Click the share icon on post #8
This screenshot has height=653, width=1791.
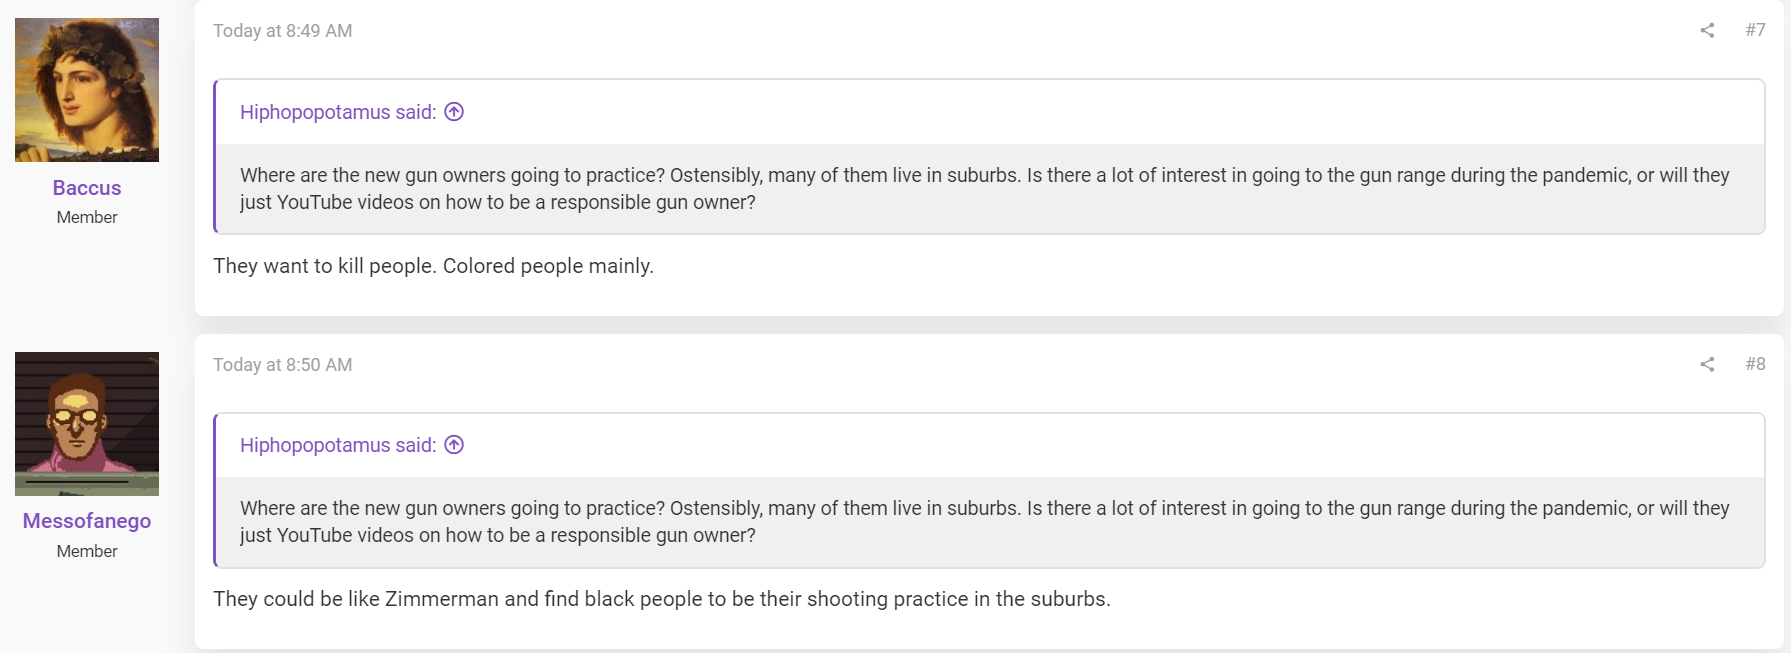coord(1707,364)
